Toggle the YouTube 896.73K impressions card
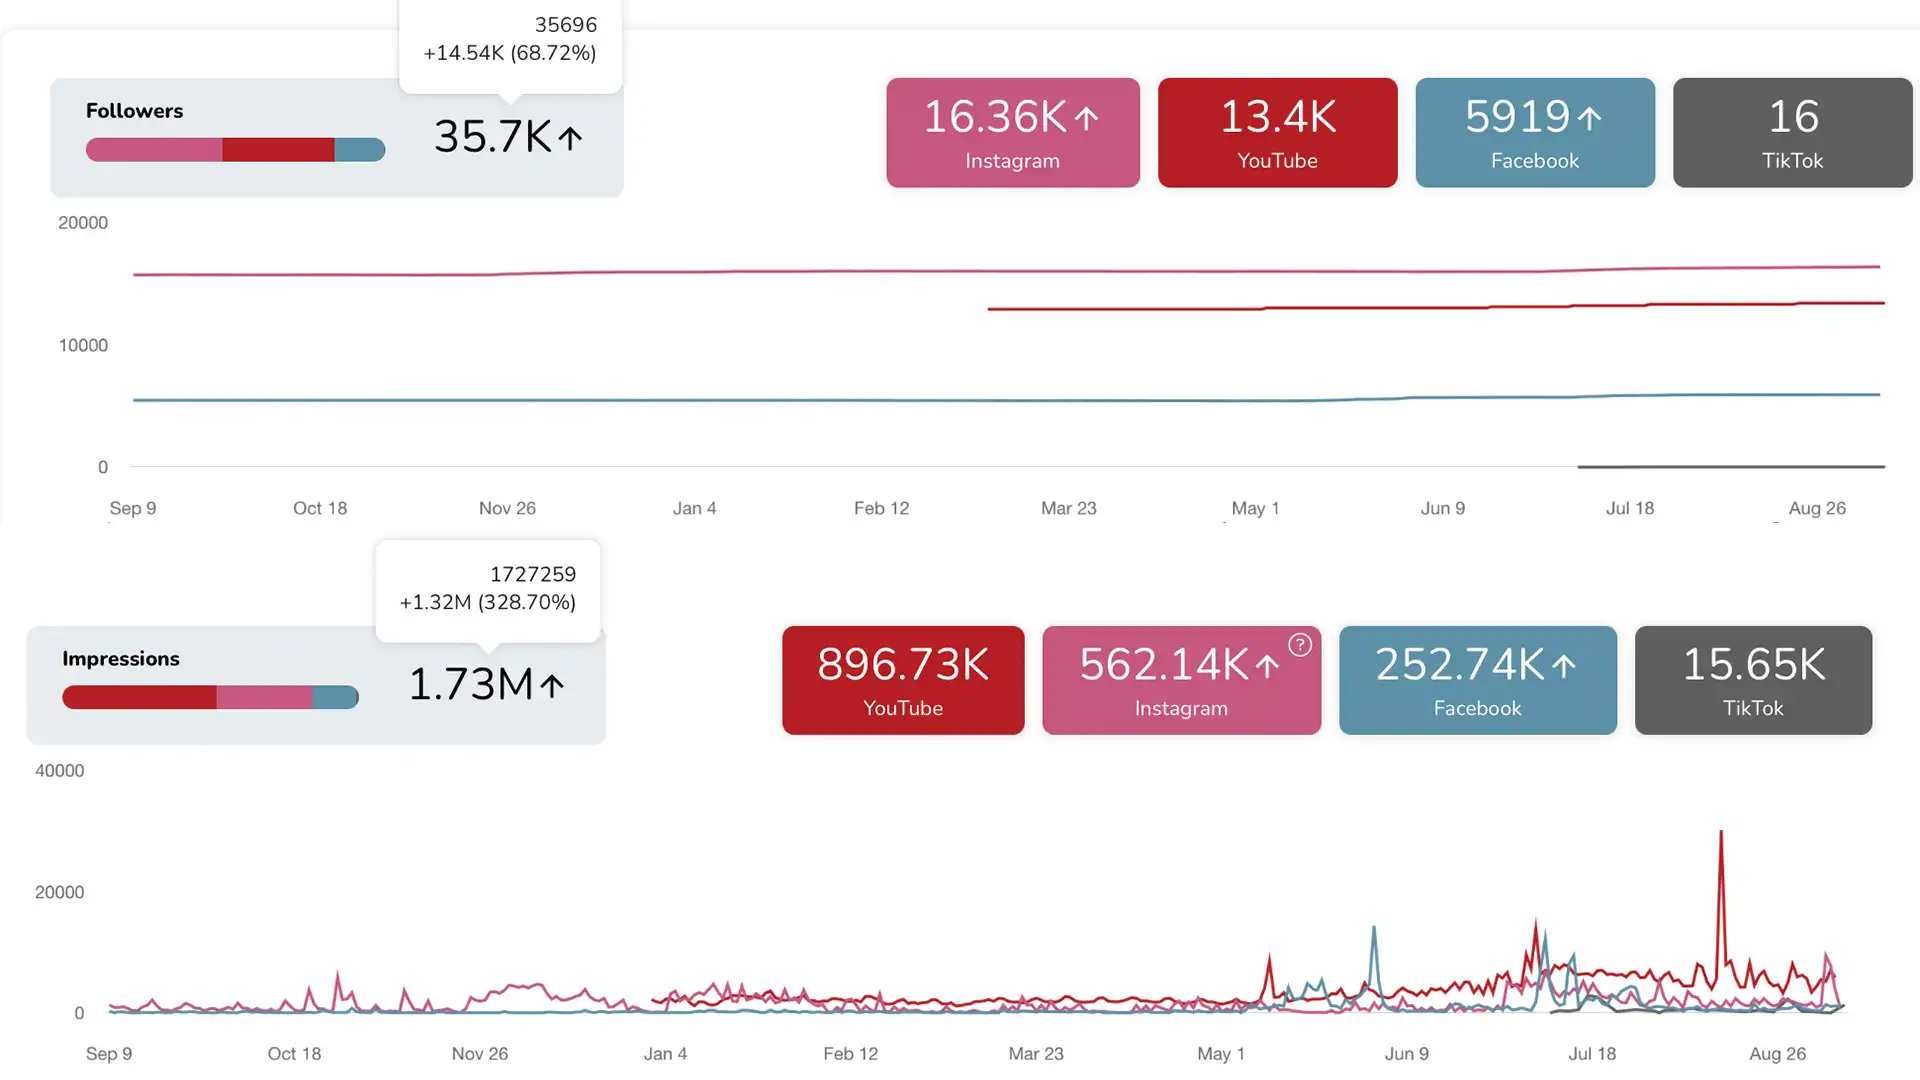The image size is (1920, 1080). point(902,681)
